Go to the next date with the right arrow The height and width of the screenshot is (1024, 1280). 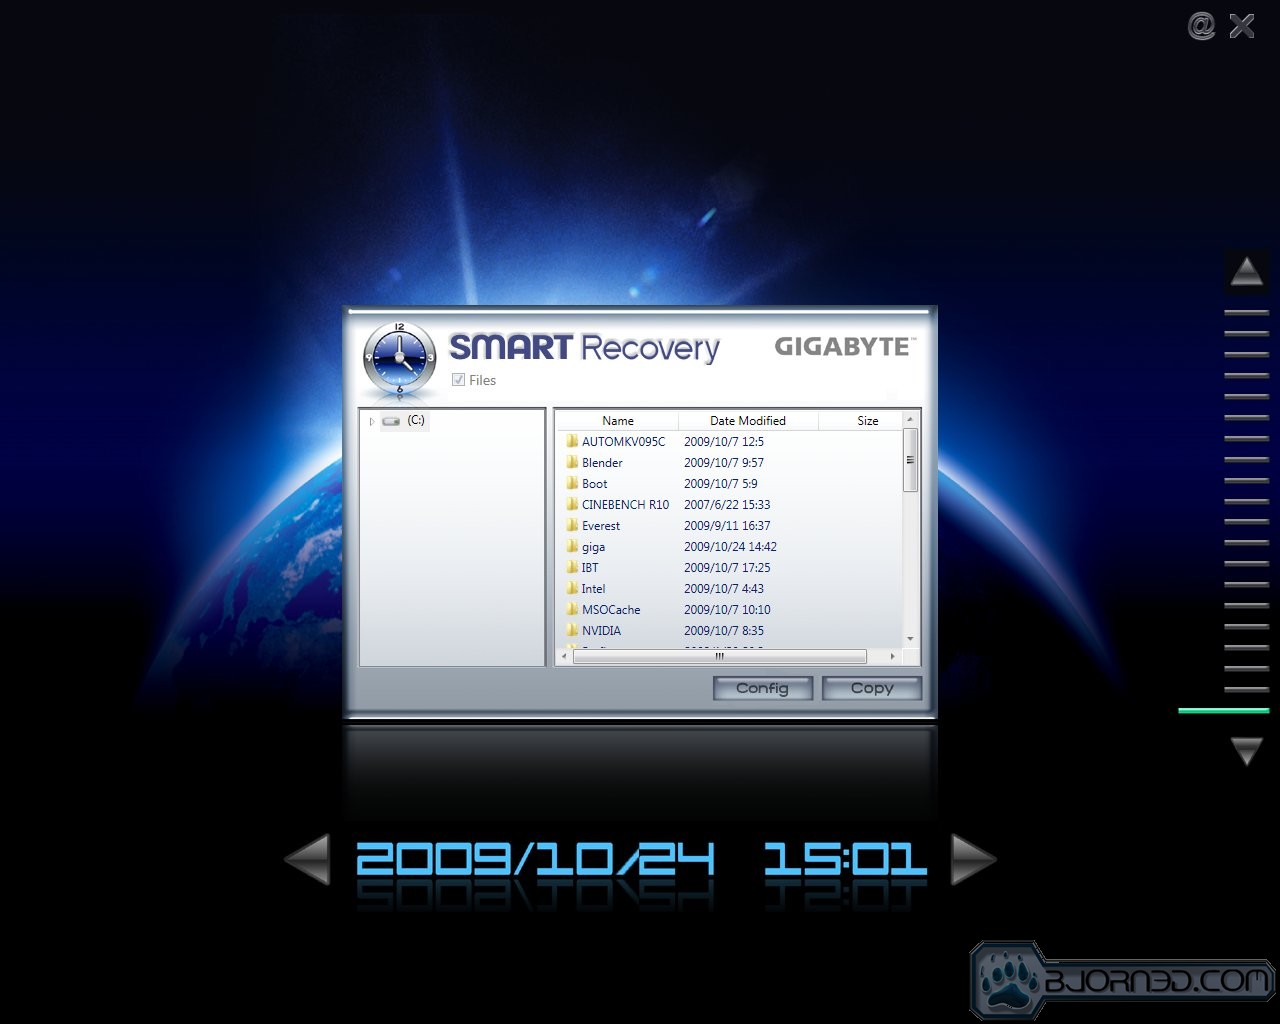tap(973, 859)
